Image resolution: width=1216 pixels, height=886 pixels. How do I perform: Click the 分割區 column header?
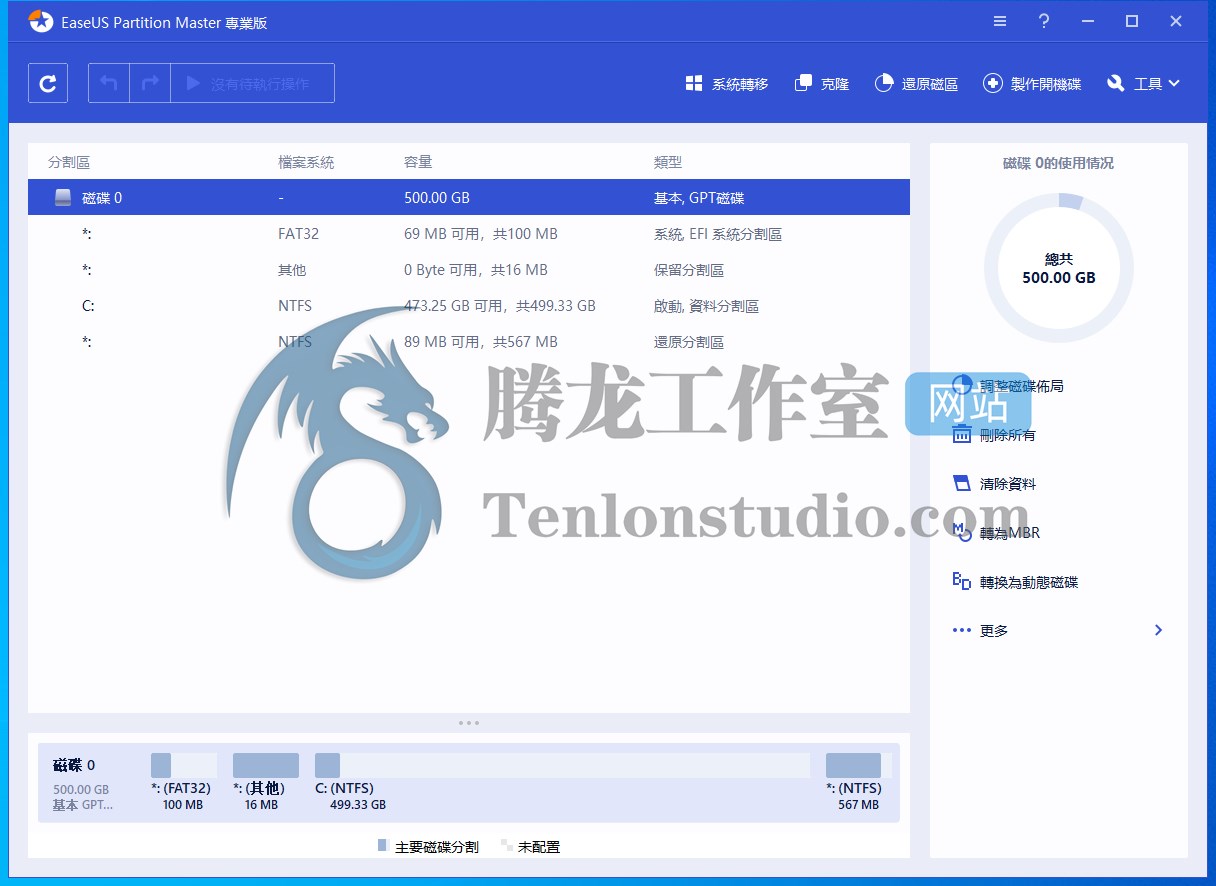point(69,162)
